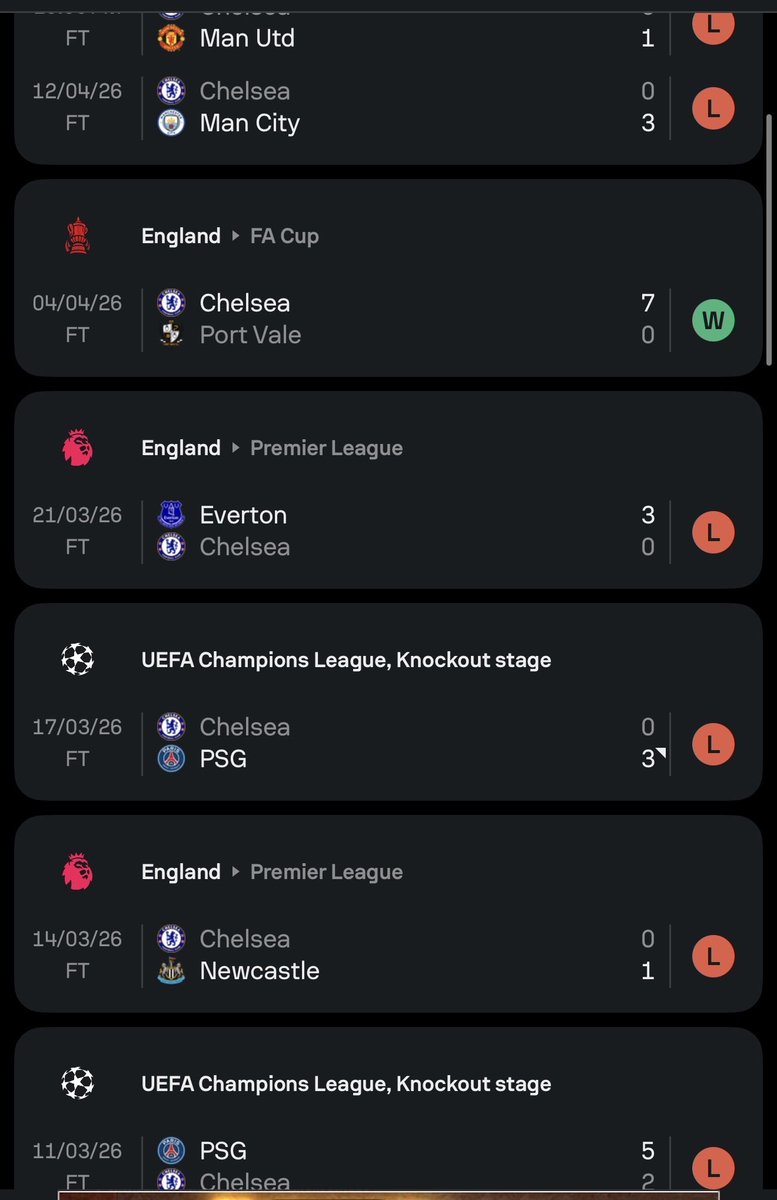Tap the Champions League ball icon above 17/03/26 match

(x=77, y=660)
